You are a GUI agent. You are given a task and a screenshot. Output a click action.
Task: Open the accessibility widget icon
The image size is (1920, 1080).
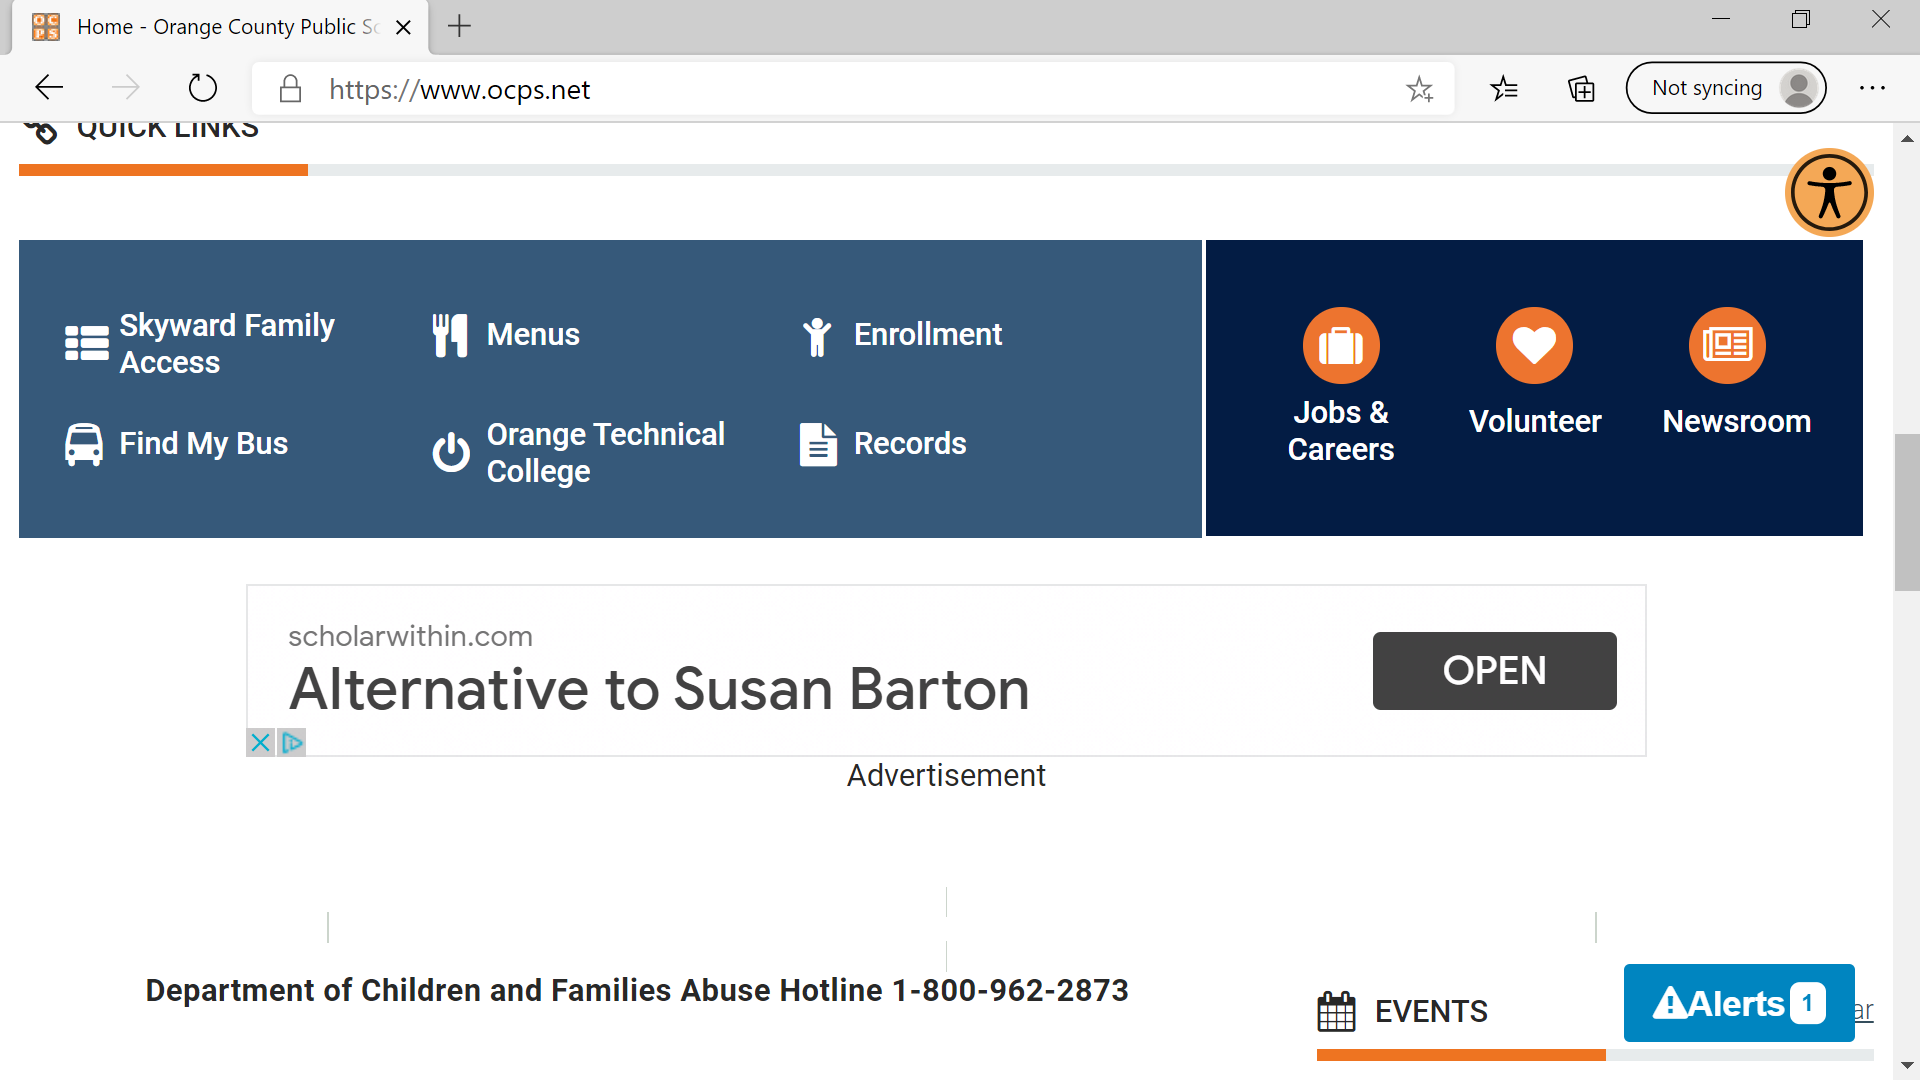coord(1829,192)
